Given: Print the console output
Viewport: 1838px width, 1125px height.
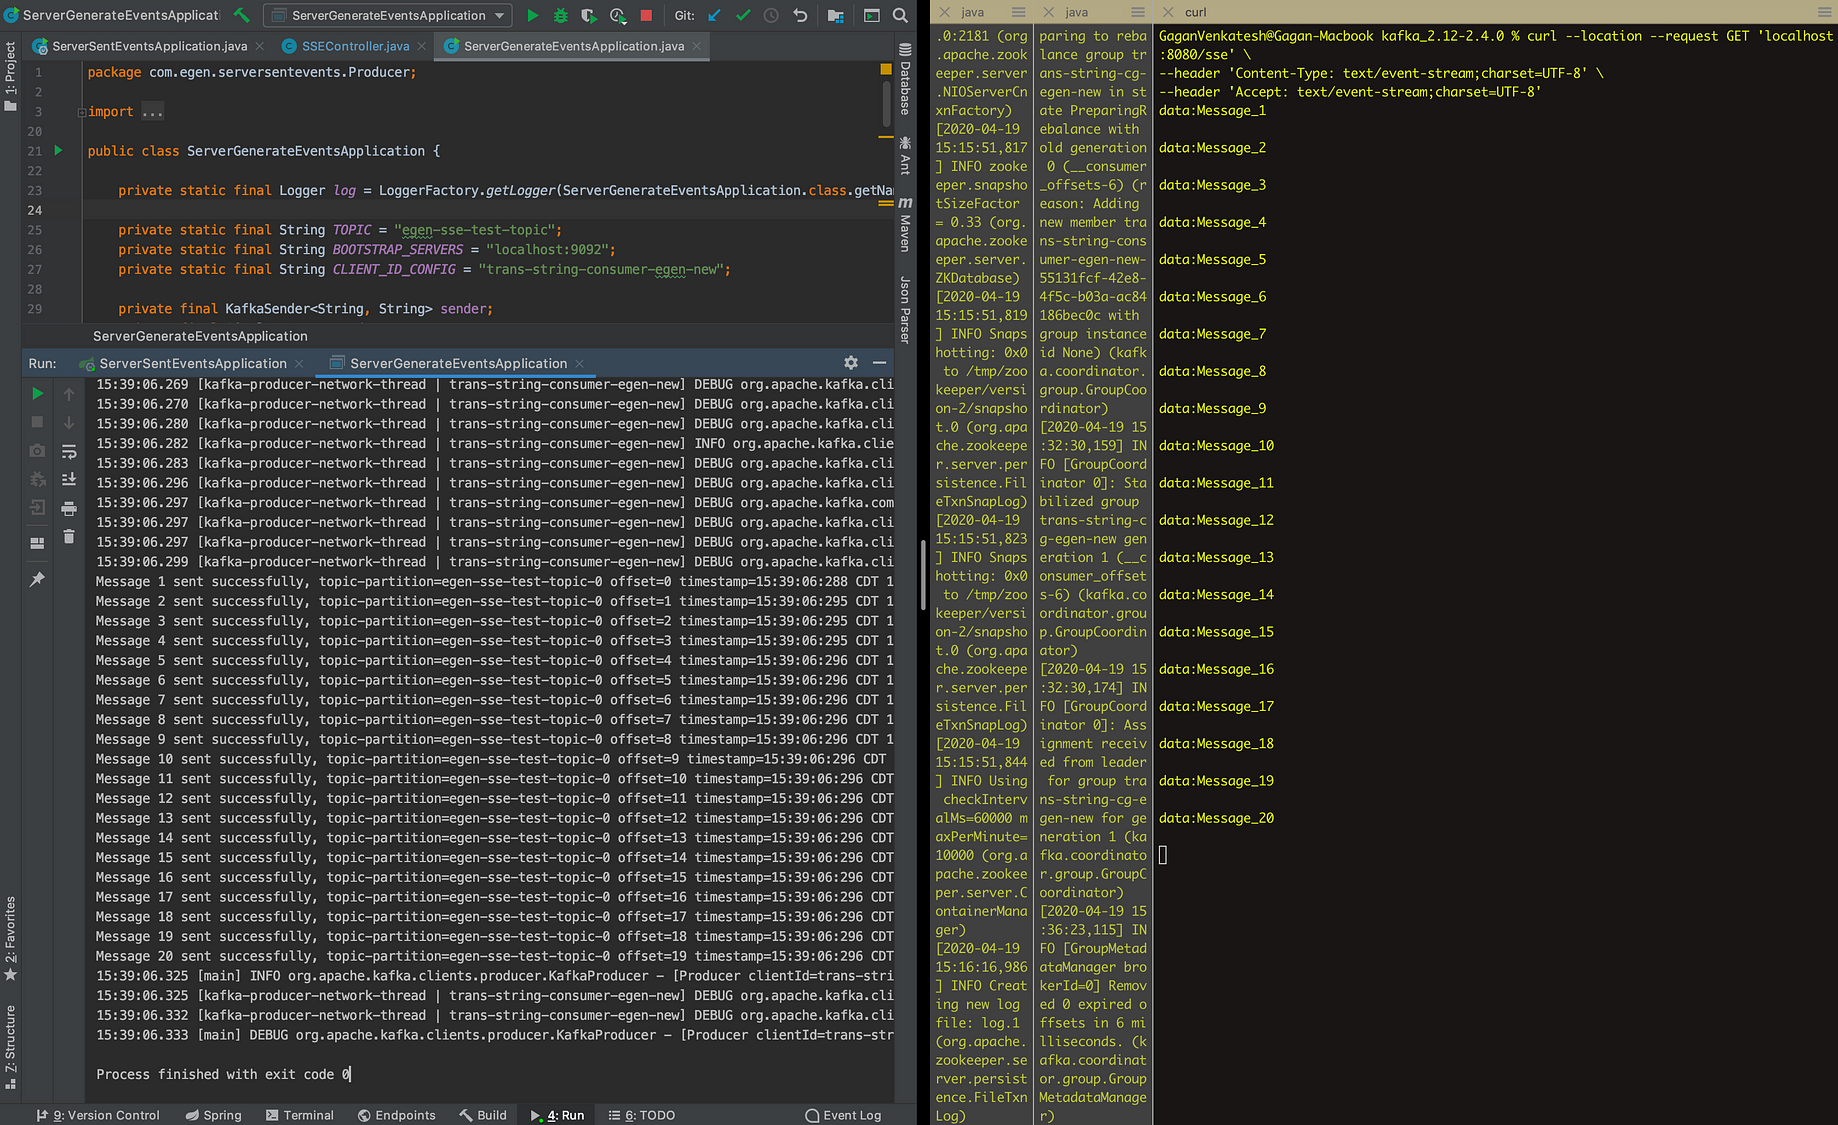Looking at the screenshot, I should [x=69, y=508].
